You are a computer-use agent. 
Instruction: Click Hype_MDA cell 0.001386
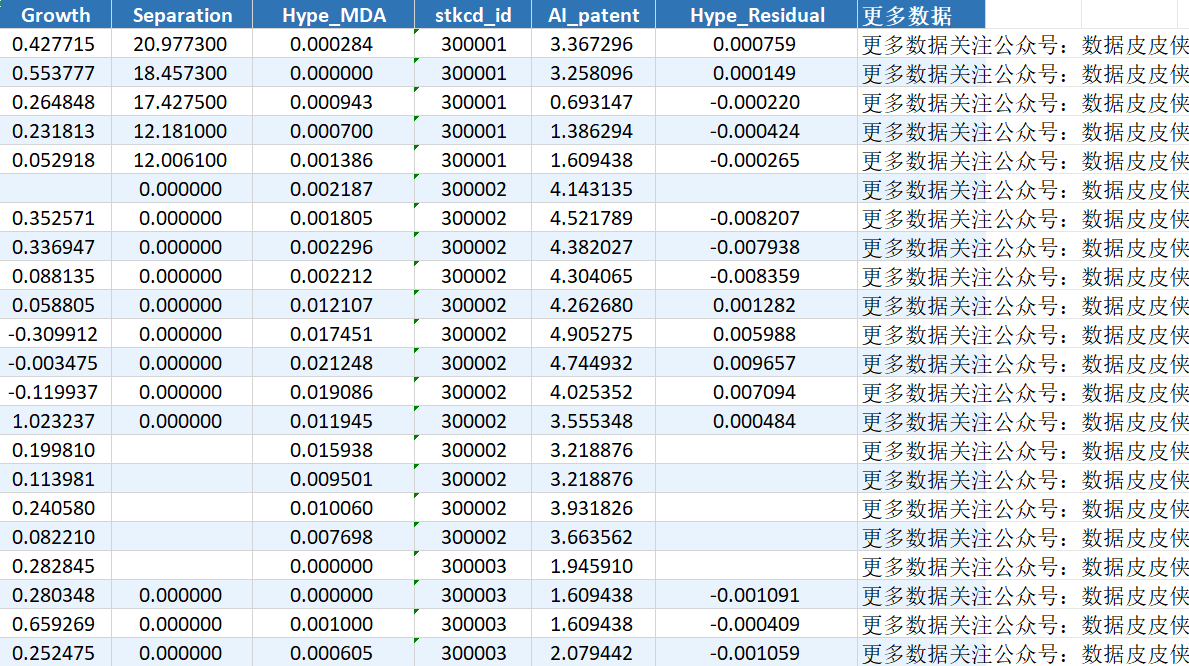(334, 160)
